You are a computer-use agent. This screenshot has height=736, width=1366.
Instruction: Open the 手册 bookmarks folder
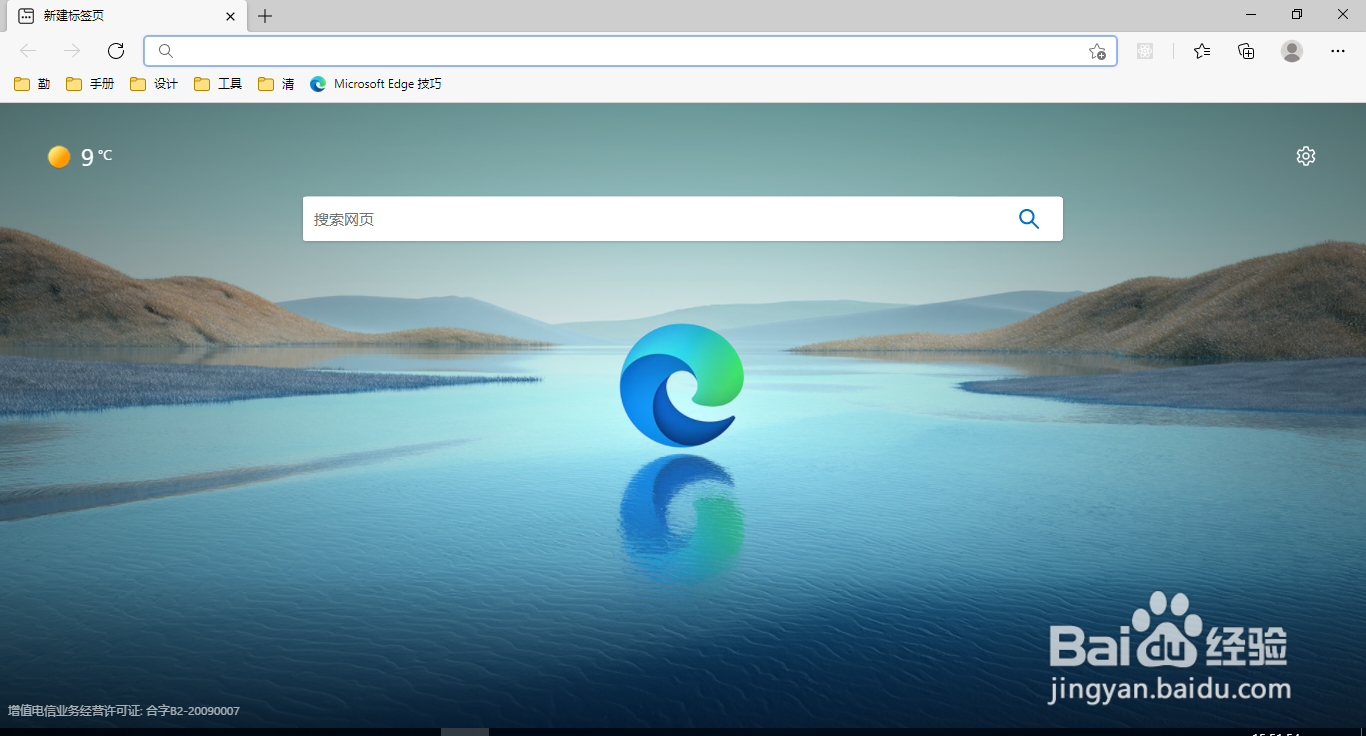coord(90,84)
